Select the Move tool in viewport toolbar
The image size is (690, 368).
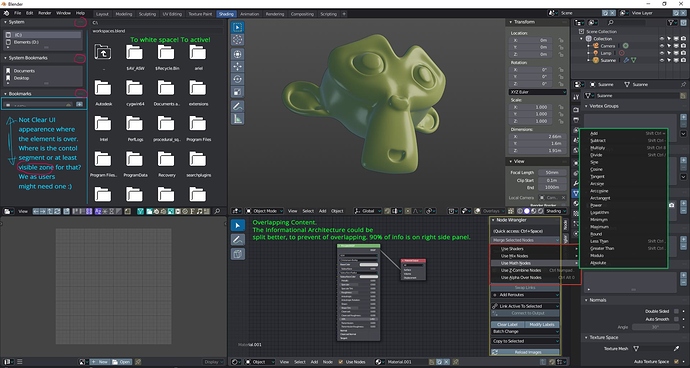coord(238,66)
